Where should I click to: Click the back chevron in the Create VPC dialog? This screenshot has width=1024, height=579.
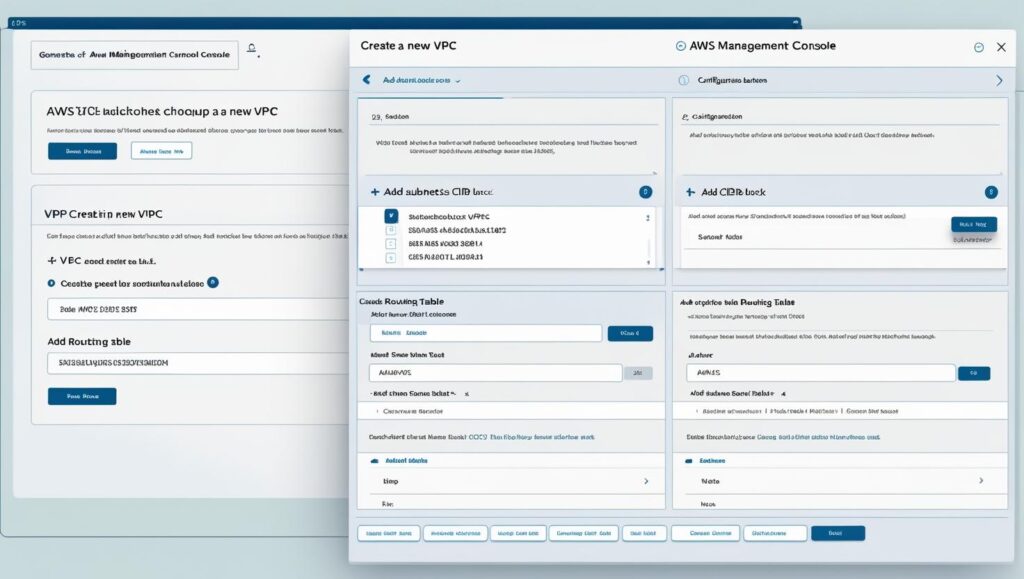[366, 80]
